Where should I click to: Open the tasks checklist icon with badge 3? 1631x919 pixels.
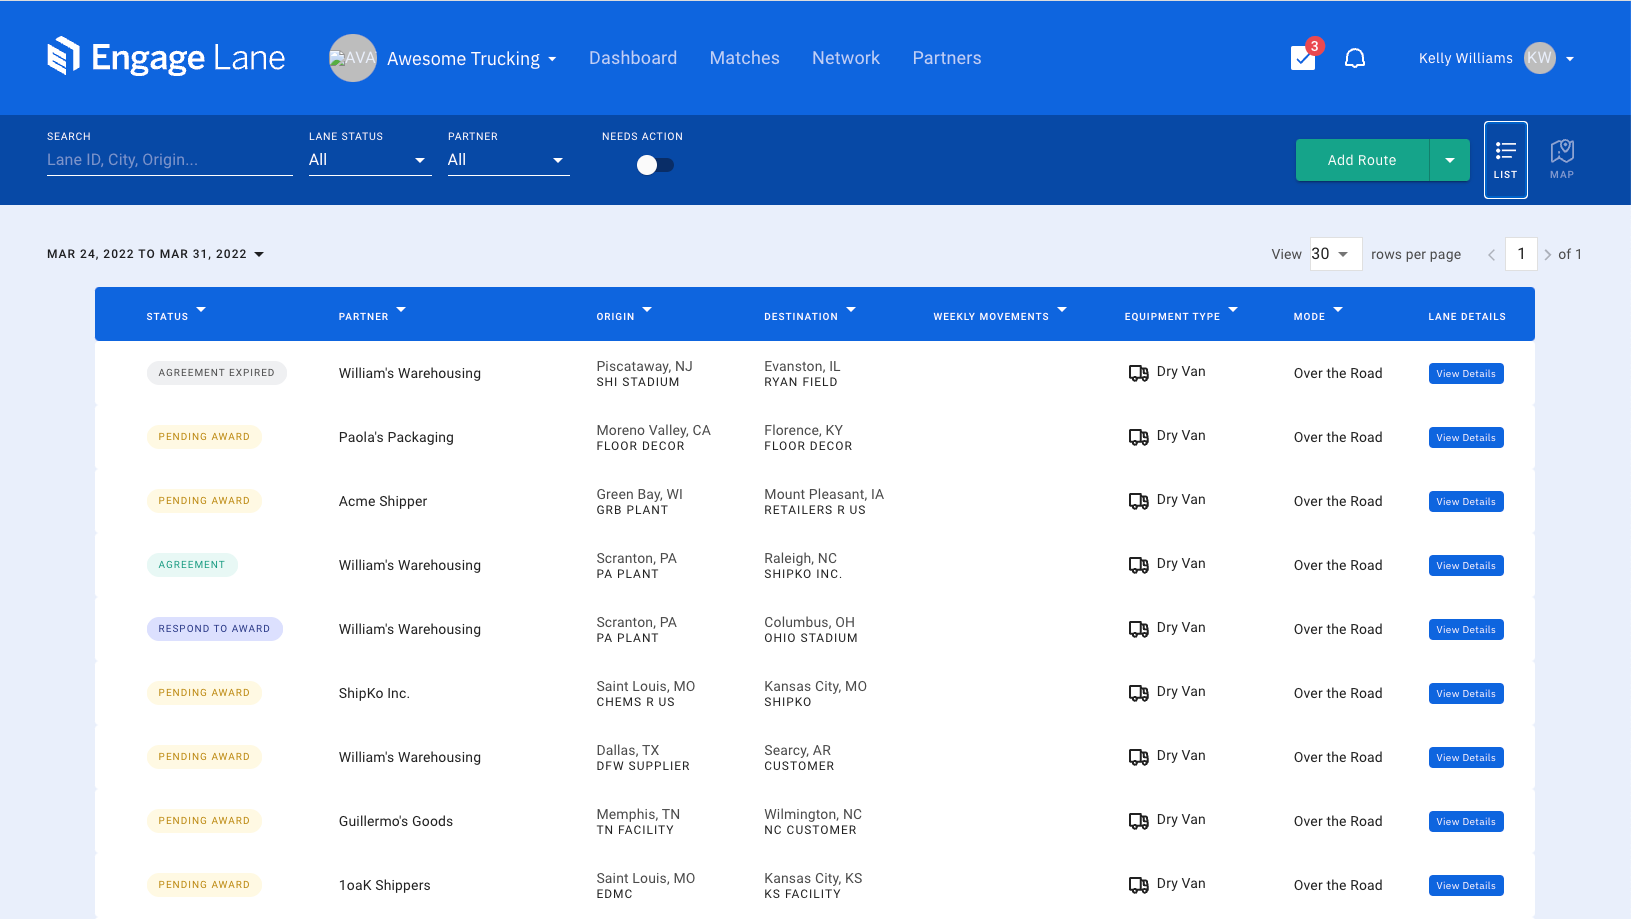(1302, 58)
